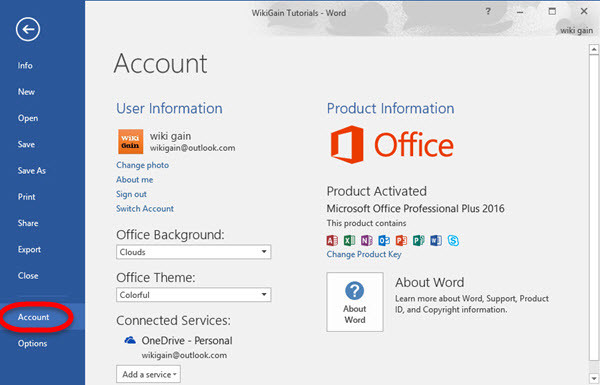Choose Save from the sidebar
The image size is (600, 385).
pyautogui.click(x=26, y=144)
